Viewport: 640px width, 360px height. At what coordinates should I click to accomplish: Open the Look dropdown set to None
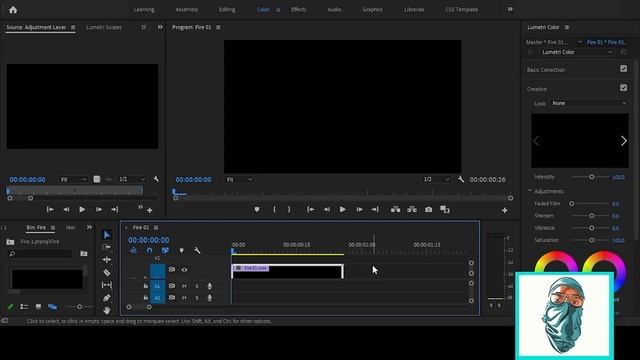(x=589, y=103)
